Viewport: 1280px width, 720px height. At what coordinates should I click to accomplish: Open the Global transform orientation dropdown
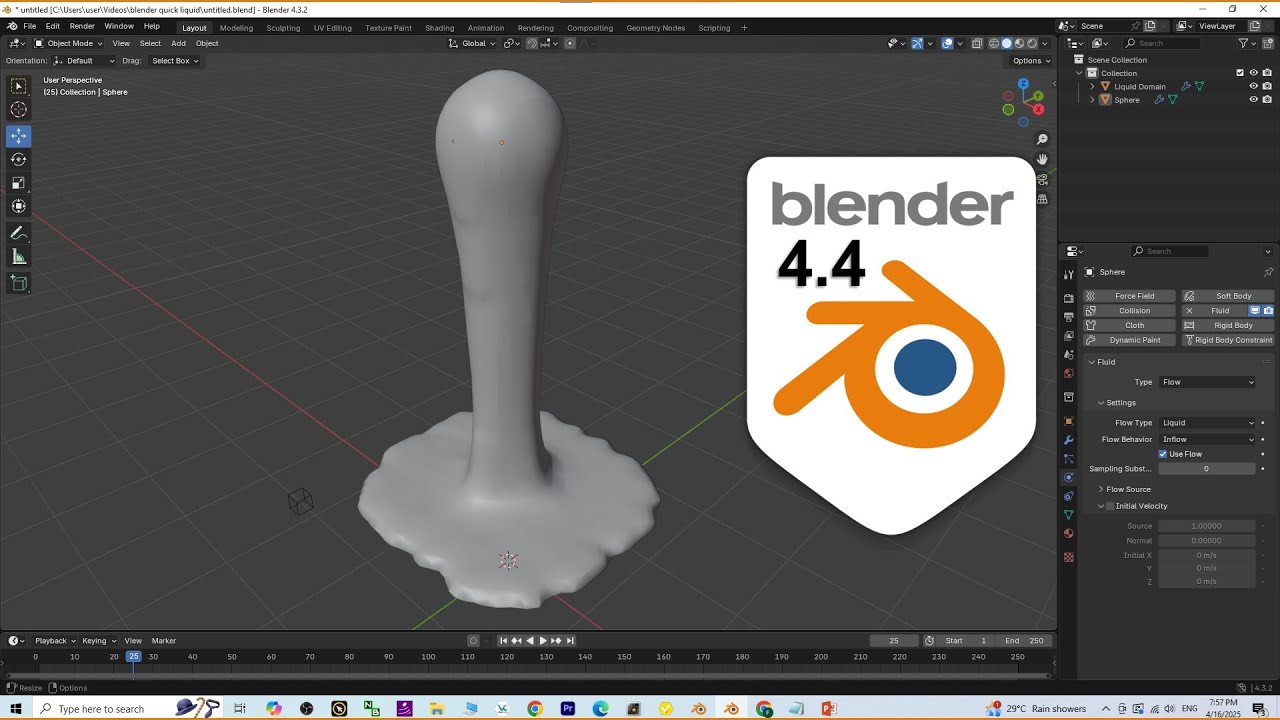click(471, 43)
